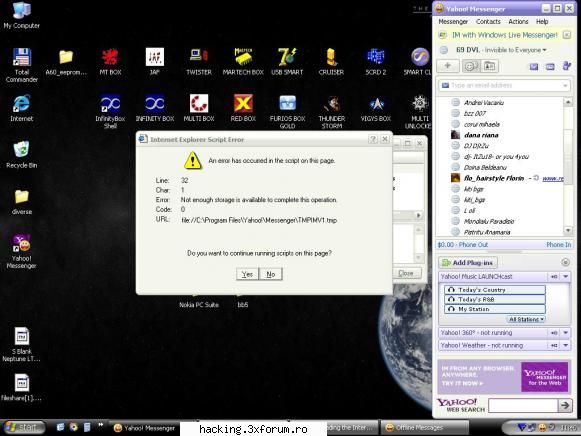Open the All Stations dropdown
The height and width of the screenshot is (436, 581).
tap(526, 319)
